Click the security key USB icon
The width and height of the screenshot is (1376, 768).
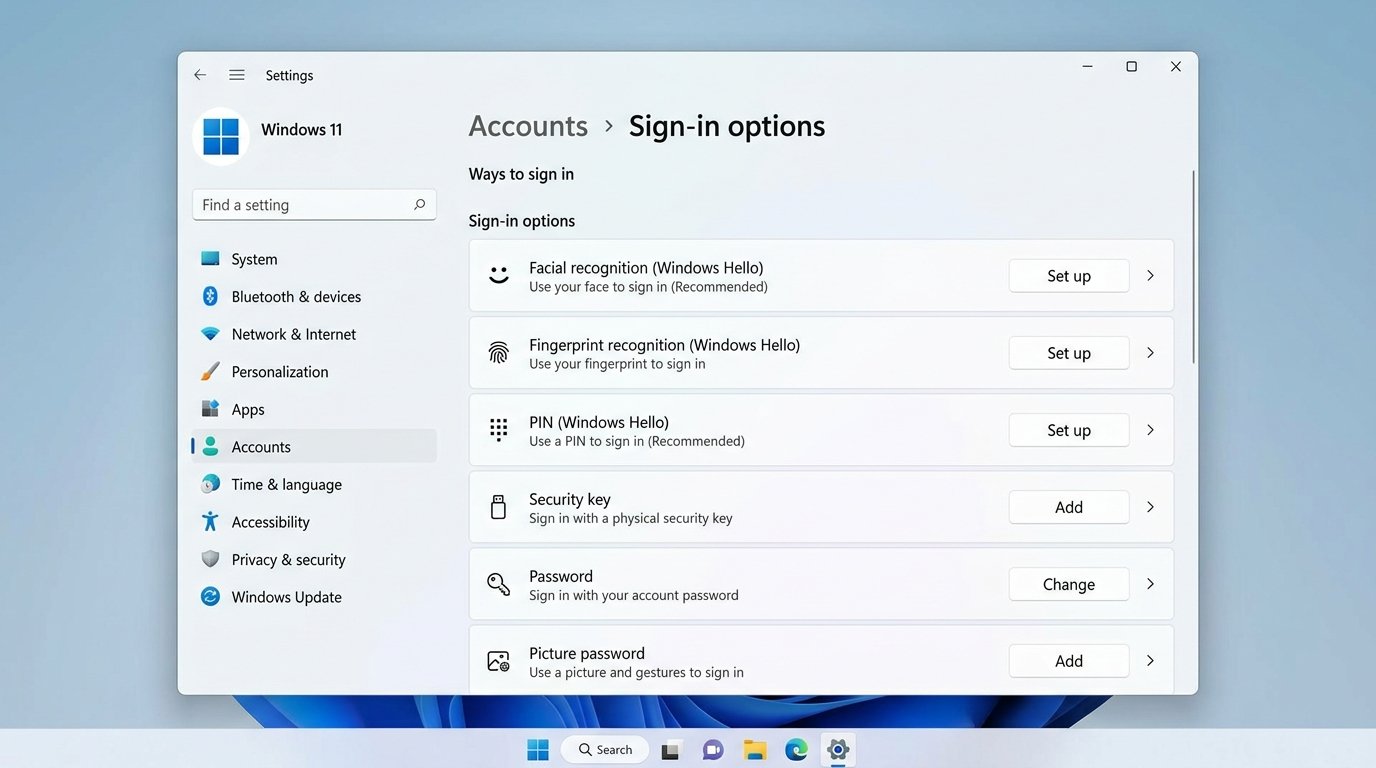(x=498, y=507)
